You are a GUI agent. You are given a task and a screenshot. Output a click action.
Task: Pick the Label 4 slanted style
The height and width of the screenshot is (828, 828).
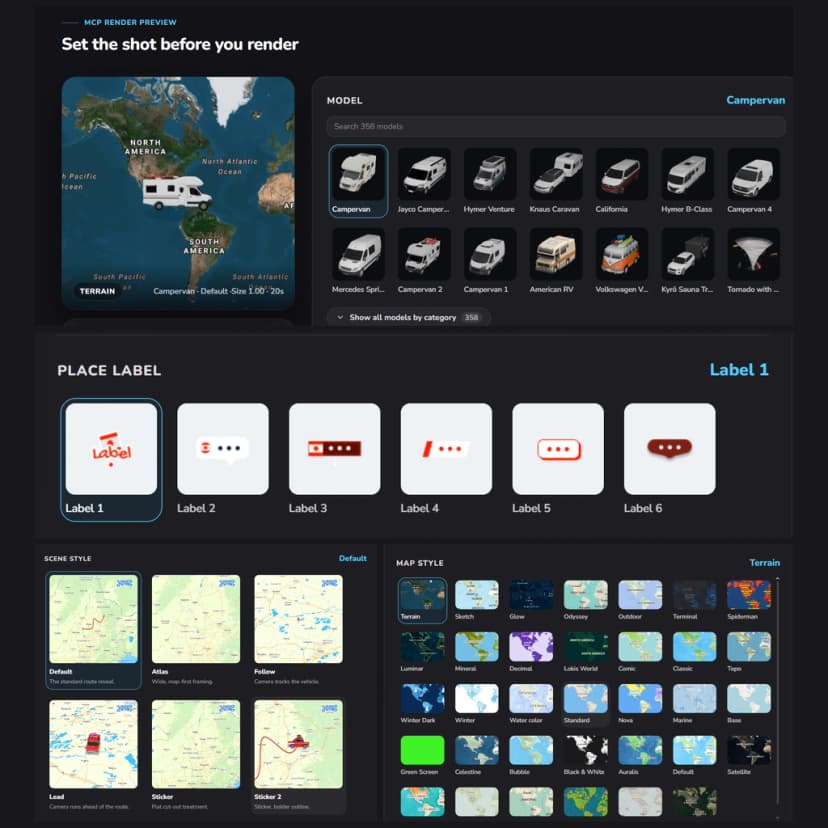[x=446, y=449]
